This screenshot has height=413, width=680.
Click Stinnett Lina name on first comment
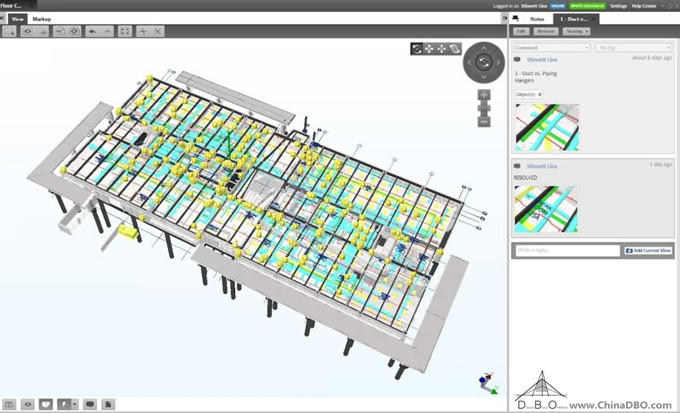click(x=542, y=60)
